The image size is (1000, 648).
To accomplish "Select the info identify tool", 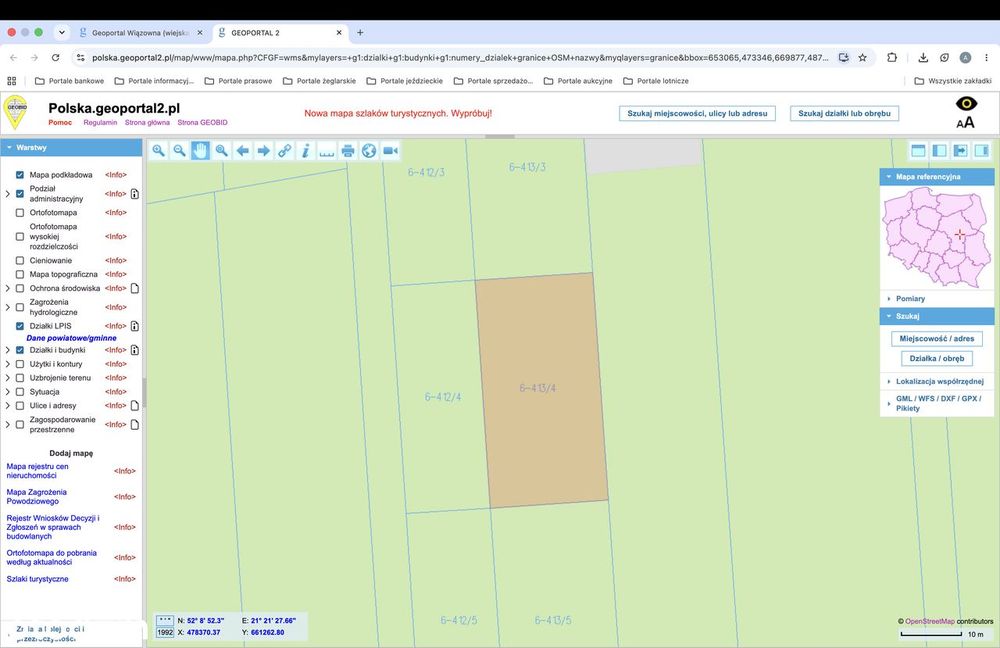I will tap(305, 151).
